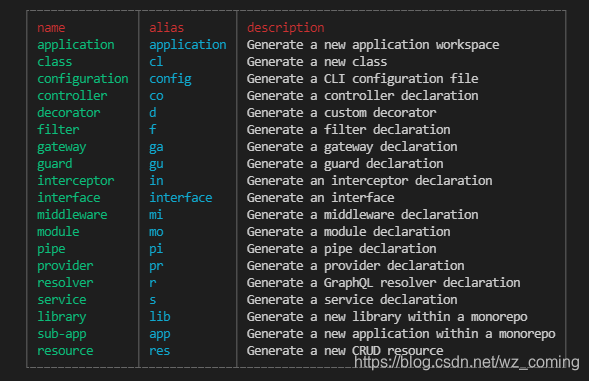Select the 'configuration' name text
This screenshot has width=589, height=381.
[x=83, y=79]
